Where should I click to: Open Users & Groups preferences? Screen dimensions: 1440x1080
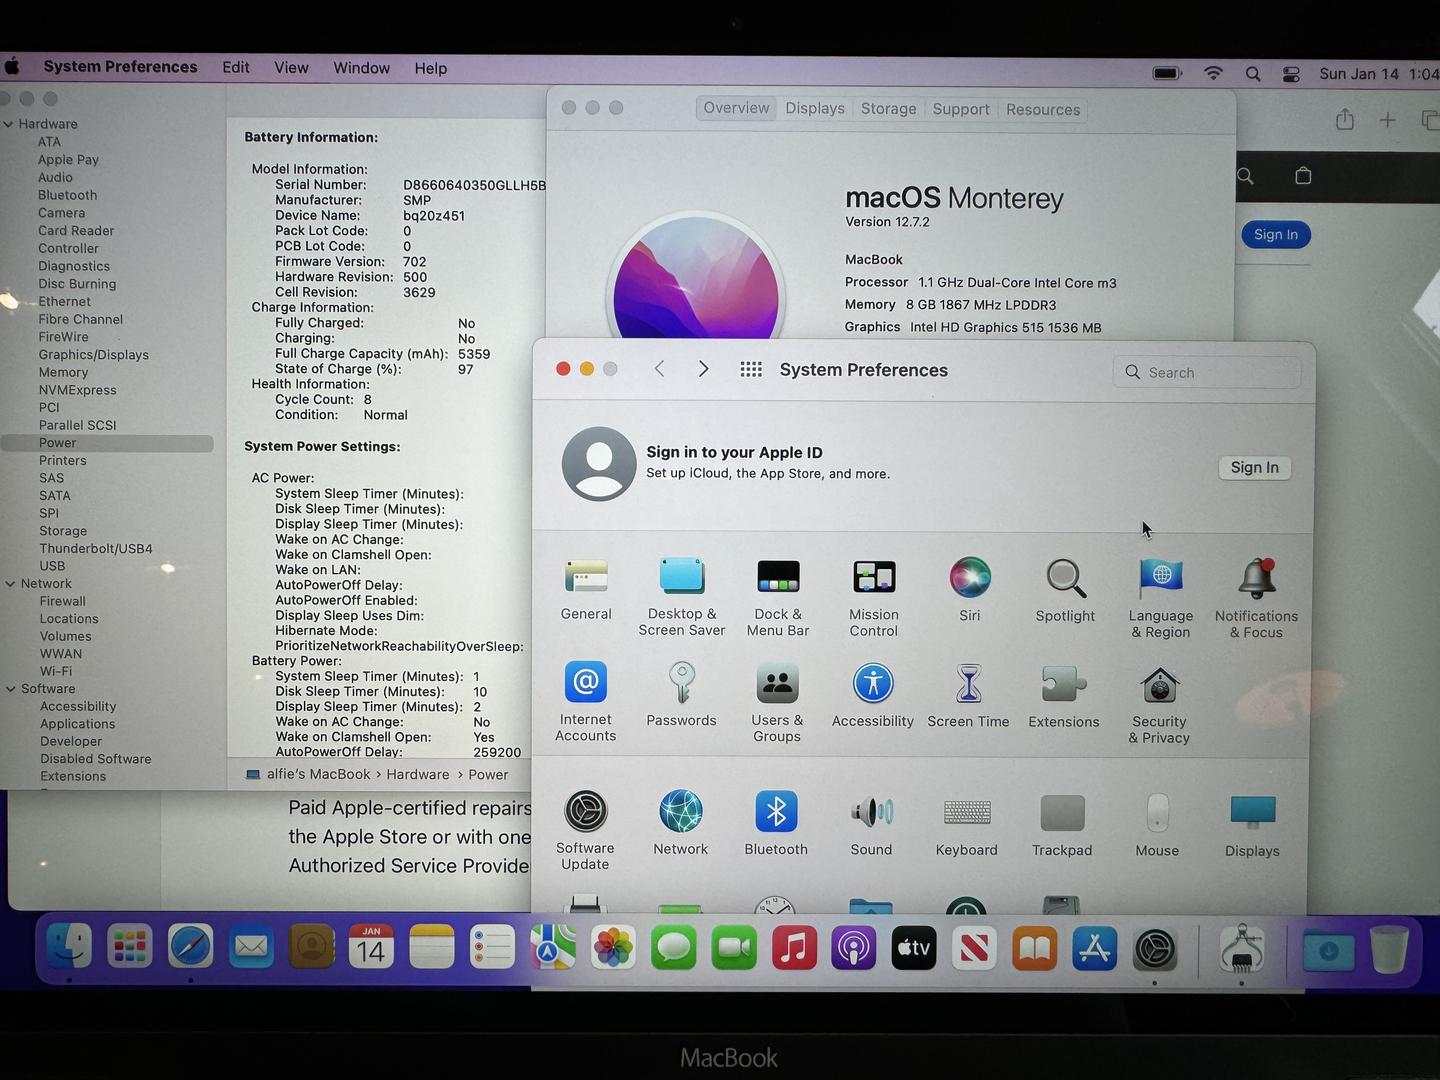point(777,702)
